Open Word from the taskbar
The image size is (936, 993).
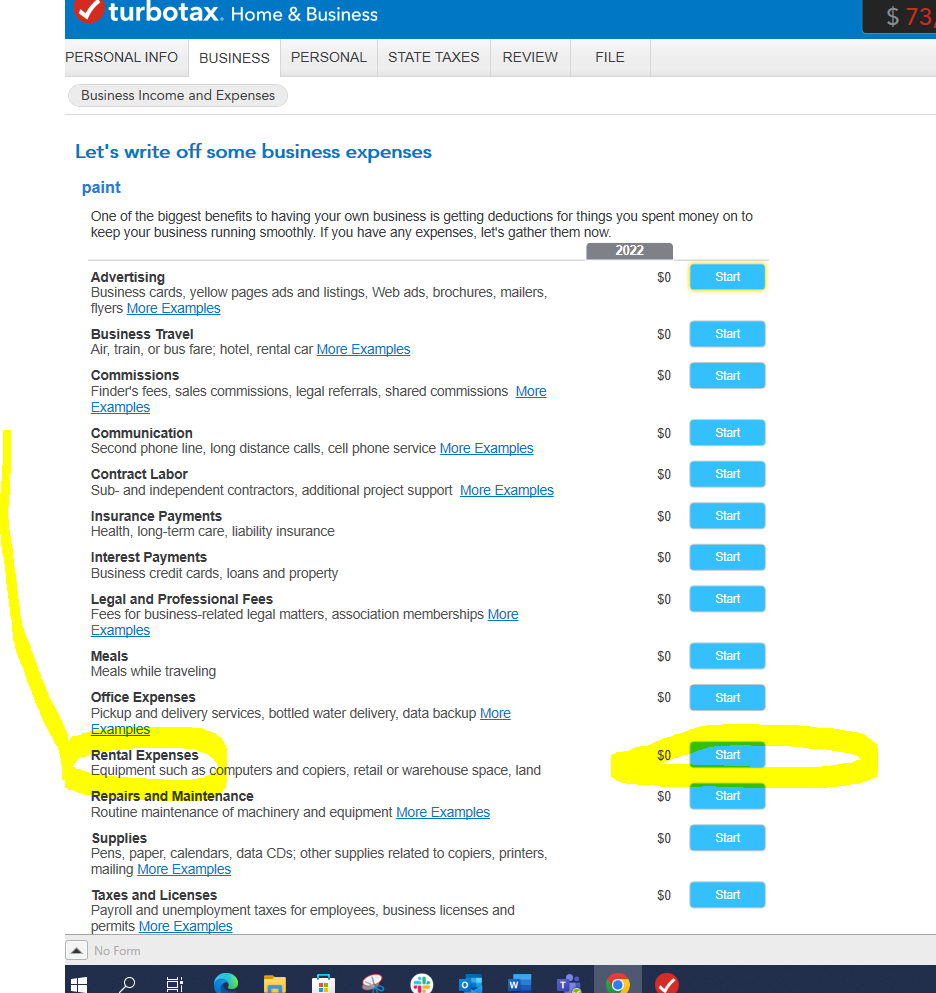[519, 984]
